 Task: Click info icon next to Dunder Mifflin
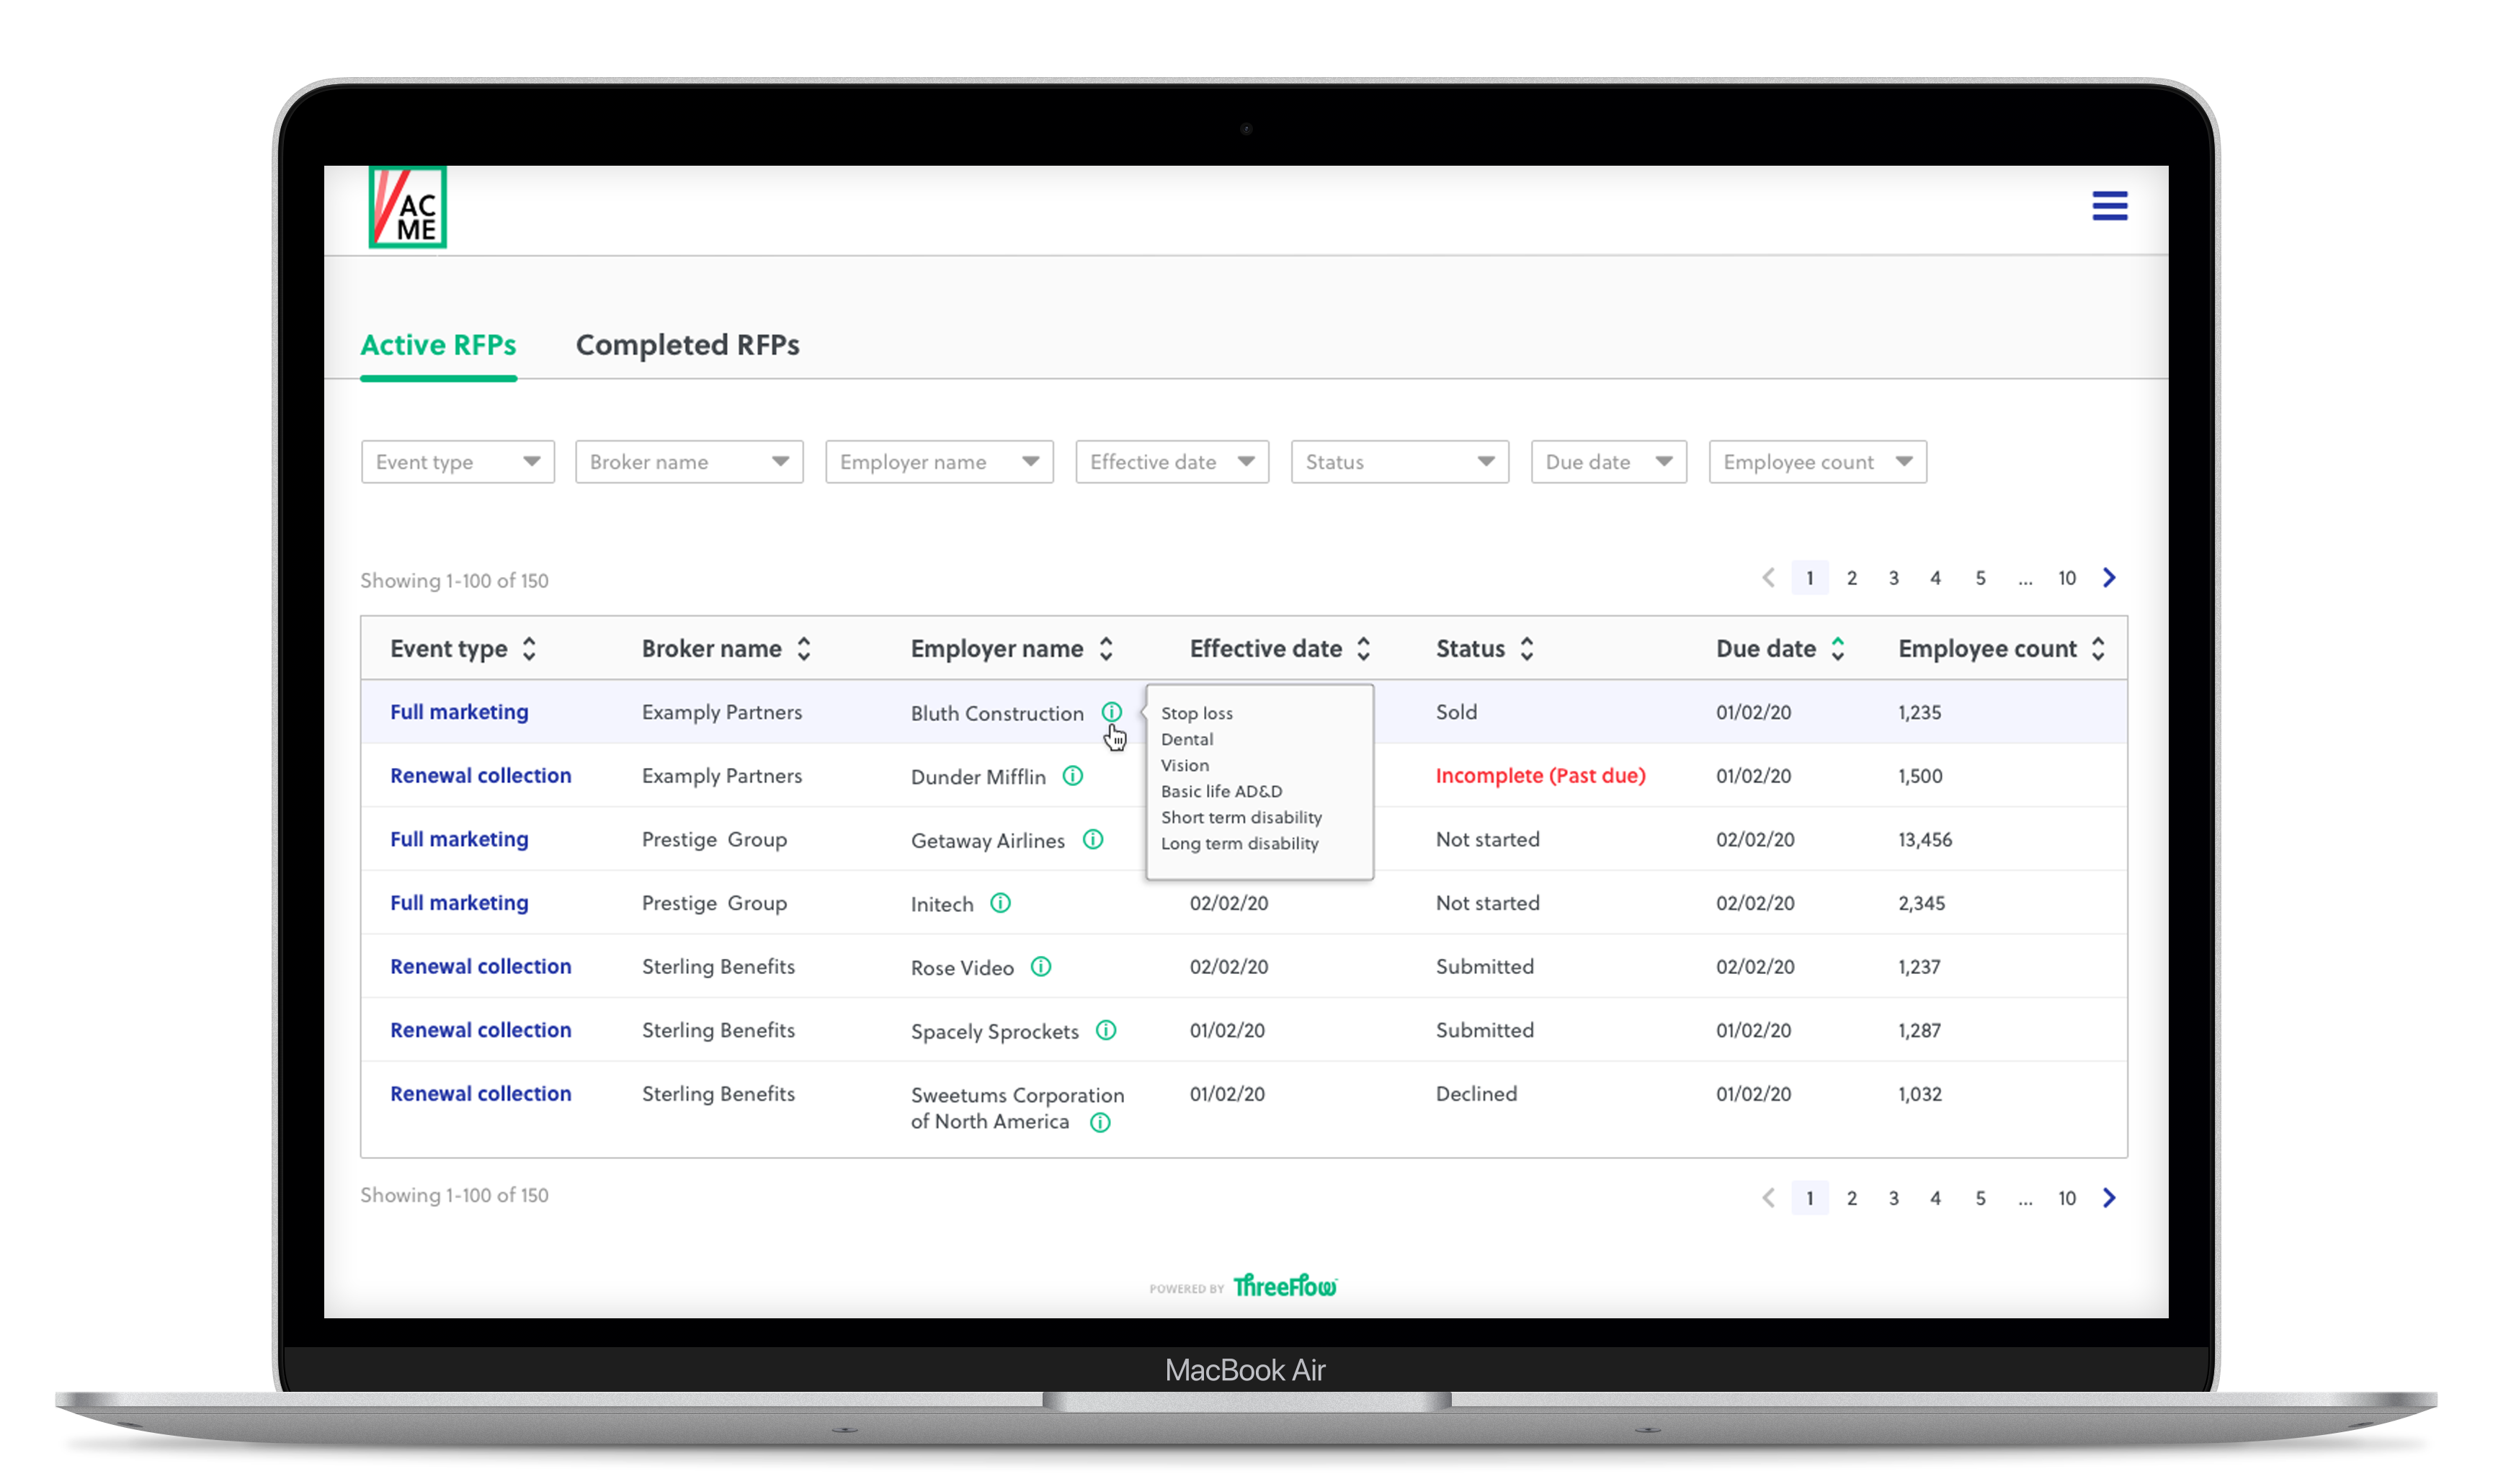pyautogui.click(x=1072, y=776)
